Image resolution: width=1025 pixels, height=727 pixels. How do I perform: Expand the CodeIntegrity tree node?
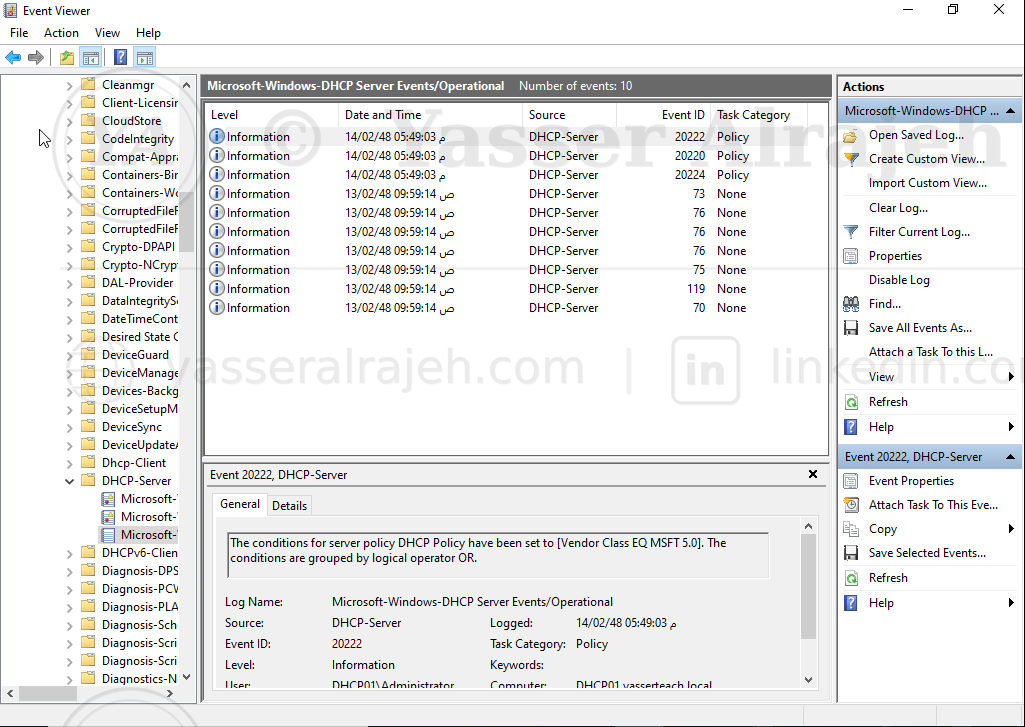point(69,139)
